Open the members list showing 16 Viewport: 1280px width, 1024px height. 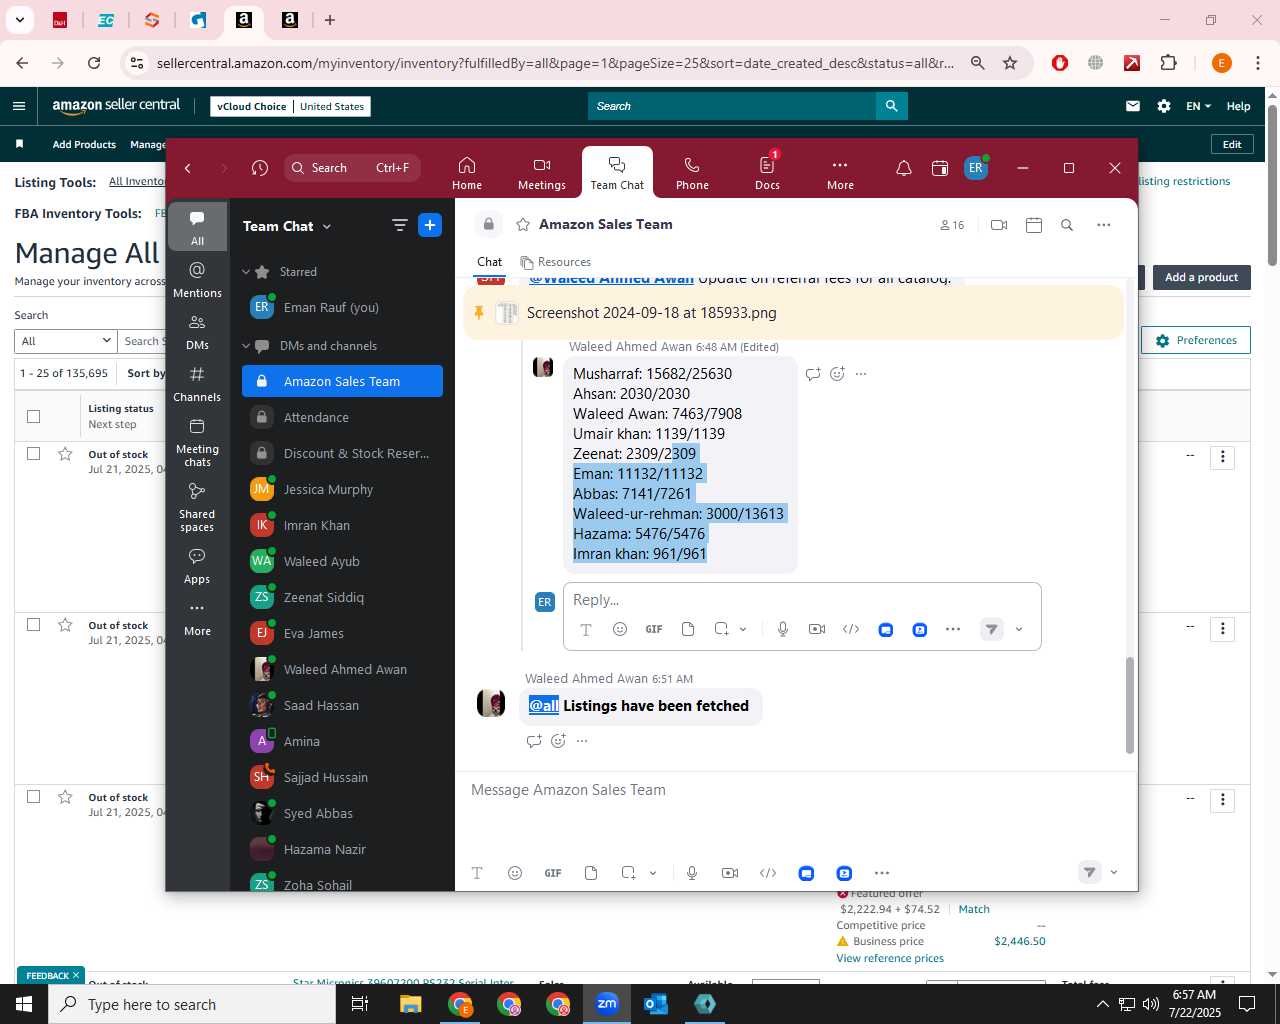pos(952,225)
